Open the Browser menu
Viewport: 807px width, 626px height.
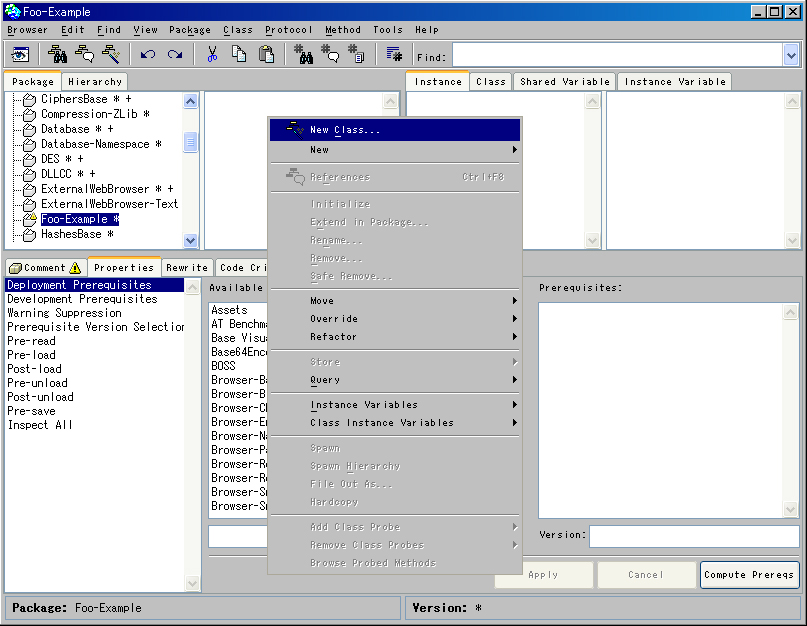27,30
